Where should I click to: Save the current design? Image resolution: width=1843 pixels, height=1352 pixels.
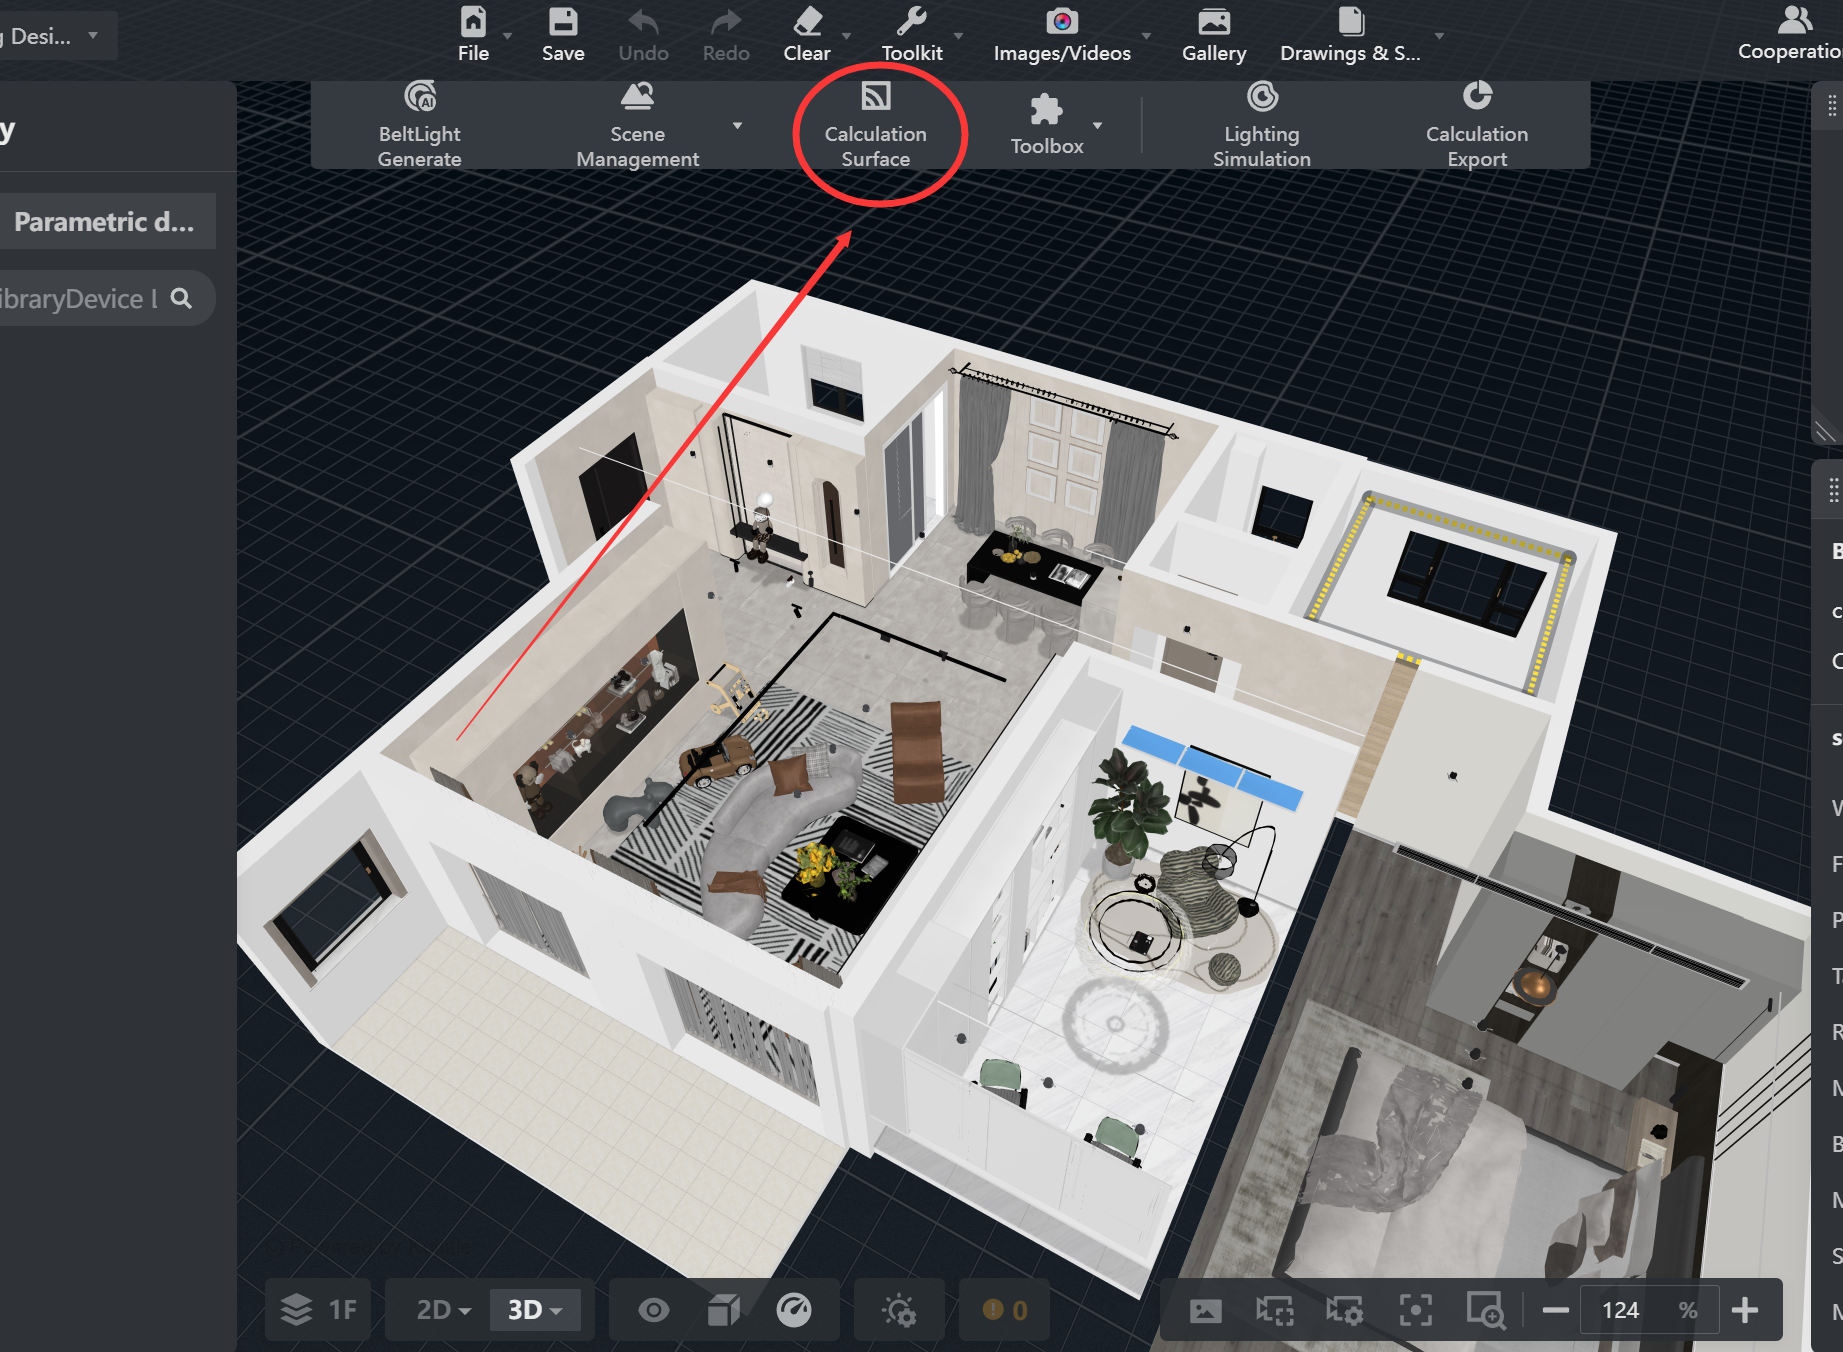pos(563,34)
